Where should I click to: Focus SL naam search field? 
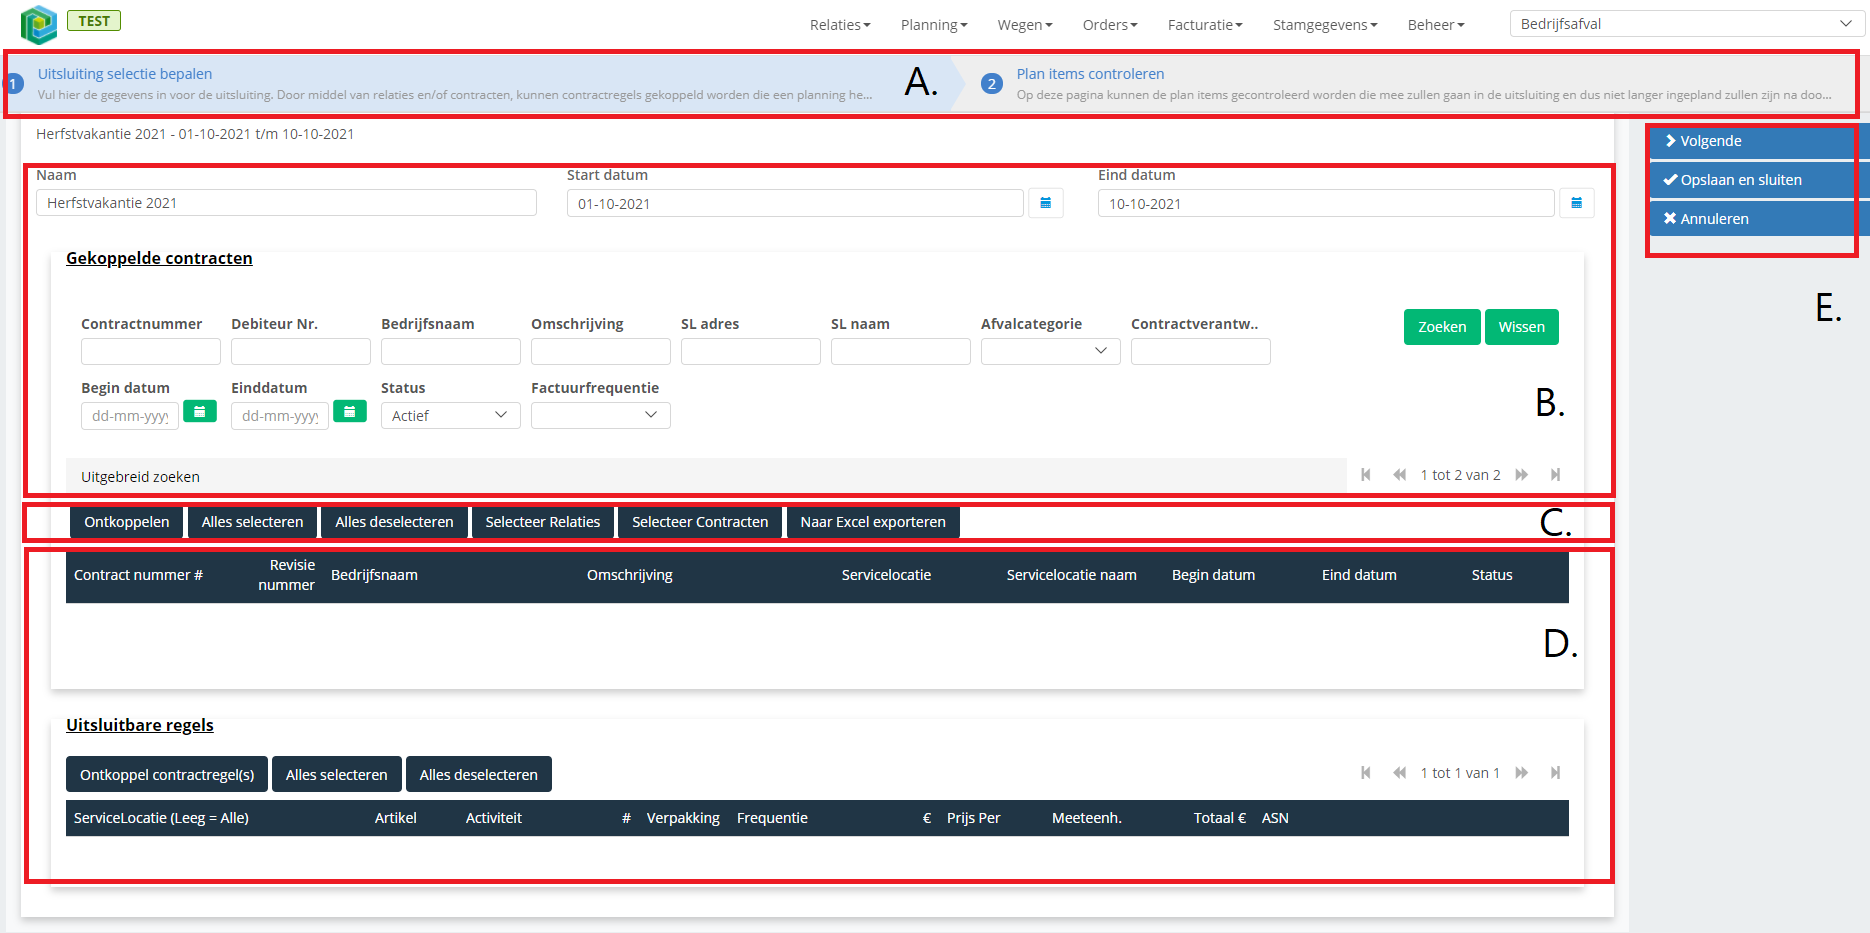pos(901,351)
